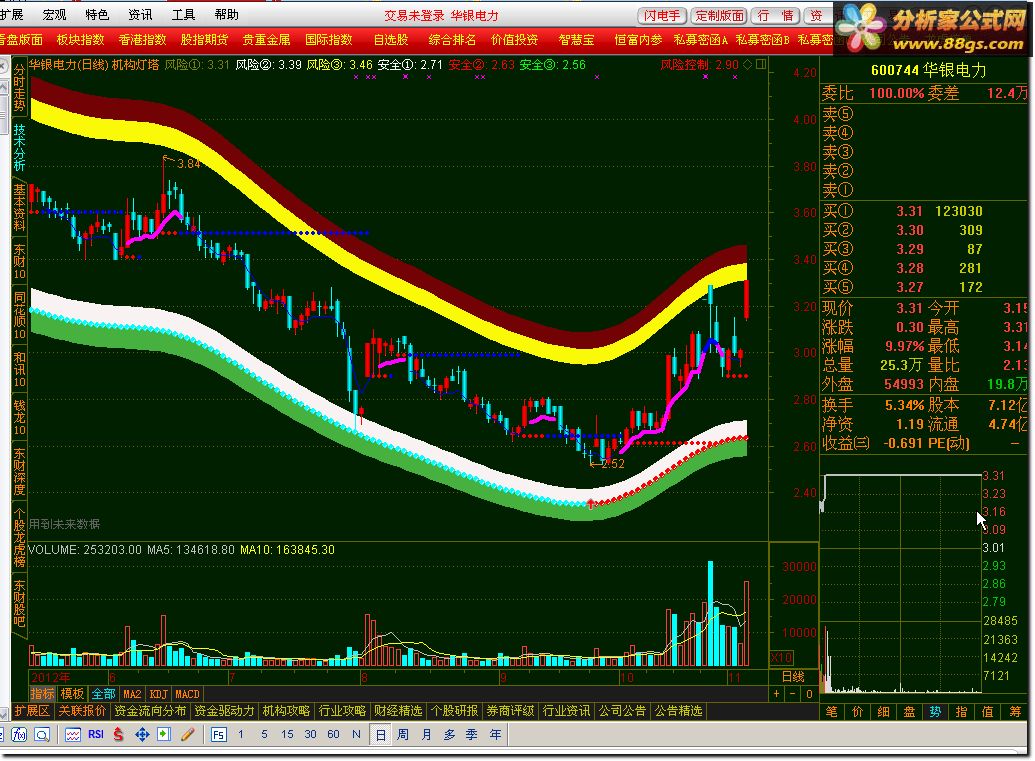Select the 笔 tab in quote panel
The width and height of the screenshot is (1035, 761).
(832, 711)
